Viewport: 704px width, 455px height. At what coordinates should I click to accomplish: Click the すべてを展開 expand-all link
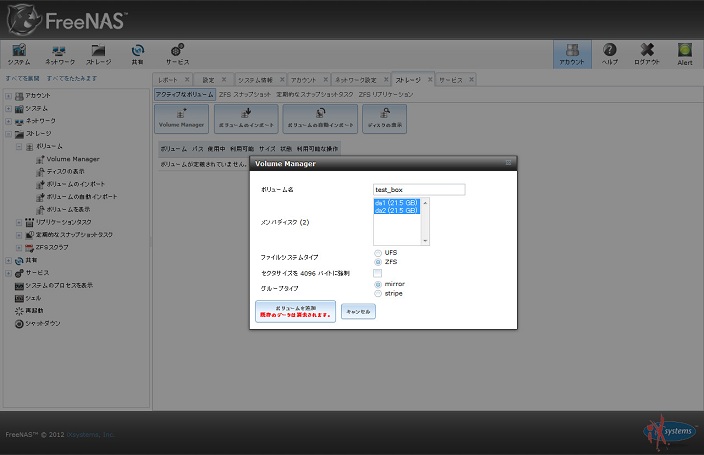(22, 79)
